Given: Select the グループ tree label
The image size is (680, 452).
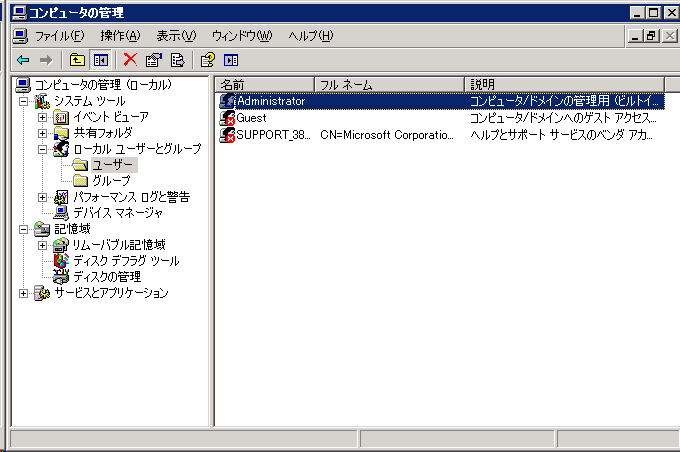Looking at the screenshot, I should pos(111,181).
